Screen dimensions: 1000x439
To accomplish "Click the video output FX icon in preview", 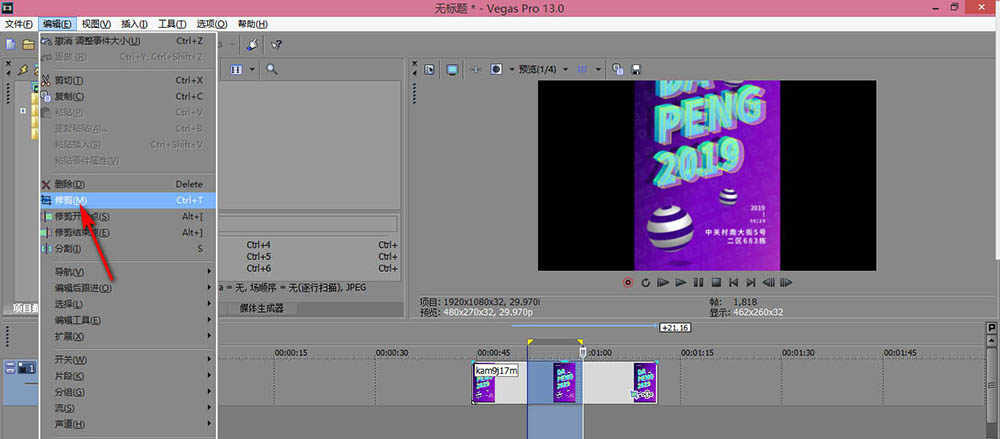I will tap(475, 69).
